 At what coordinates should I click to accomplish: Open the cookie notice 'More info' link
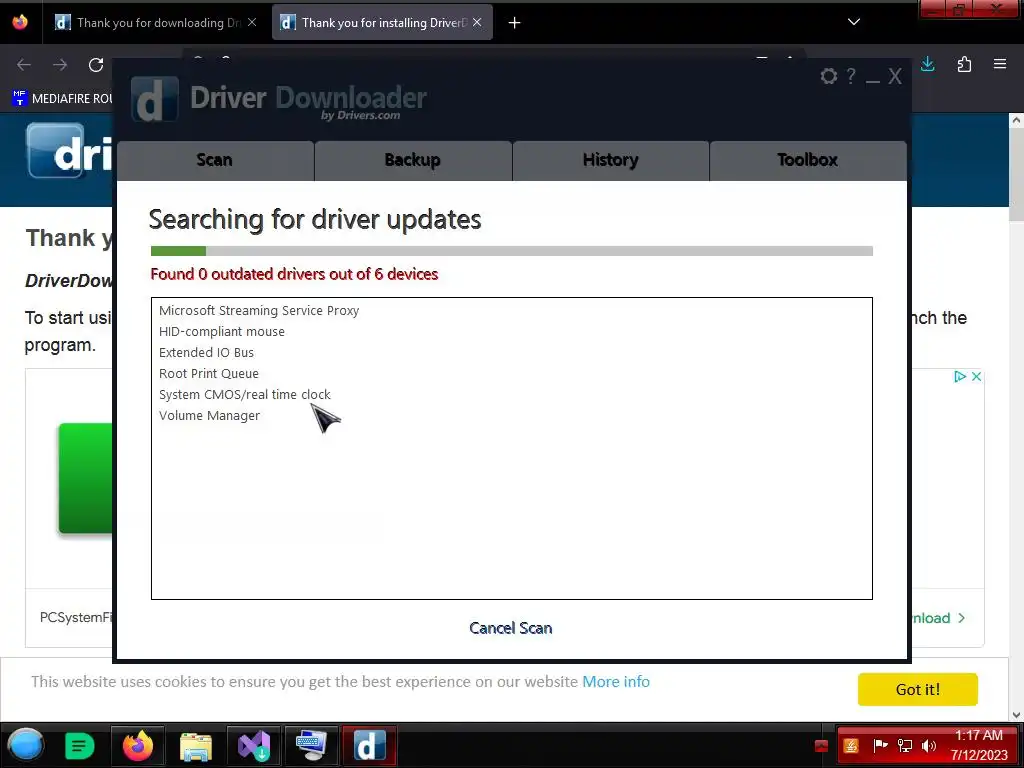pyautogui.click(x=616, y=682)
